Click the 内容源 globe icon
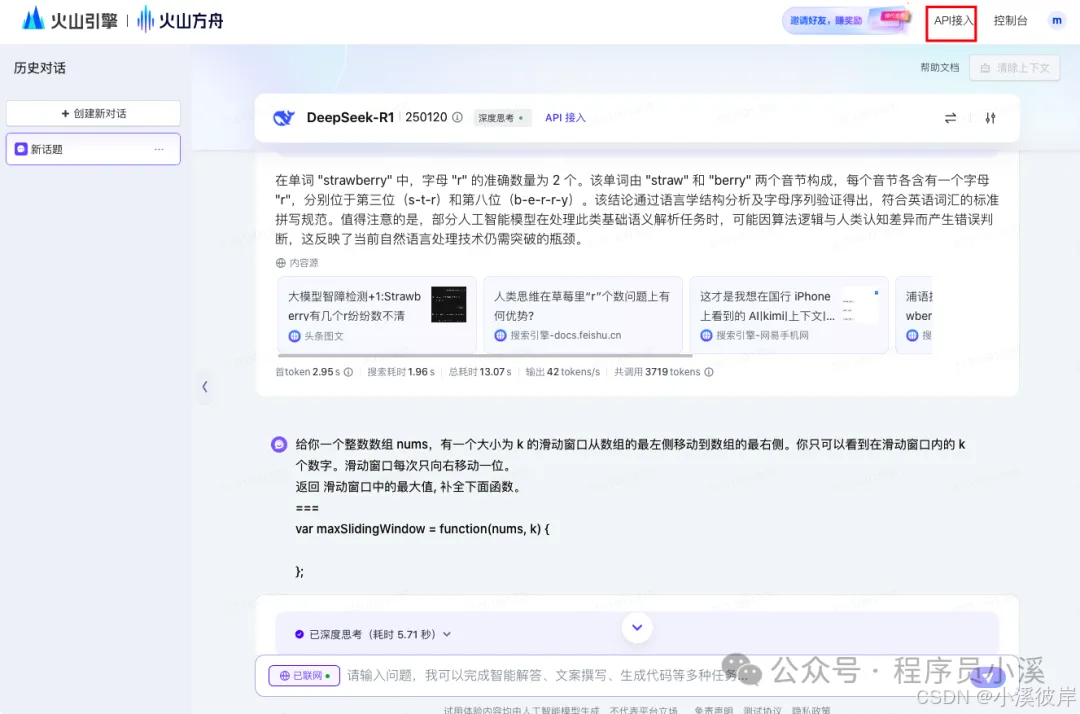Viewport: 1080px width, 714px height. [280, 263]
